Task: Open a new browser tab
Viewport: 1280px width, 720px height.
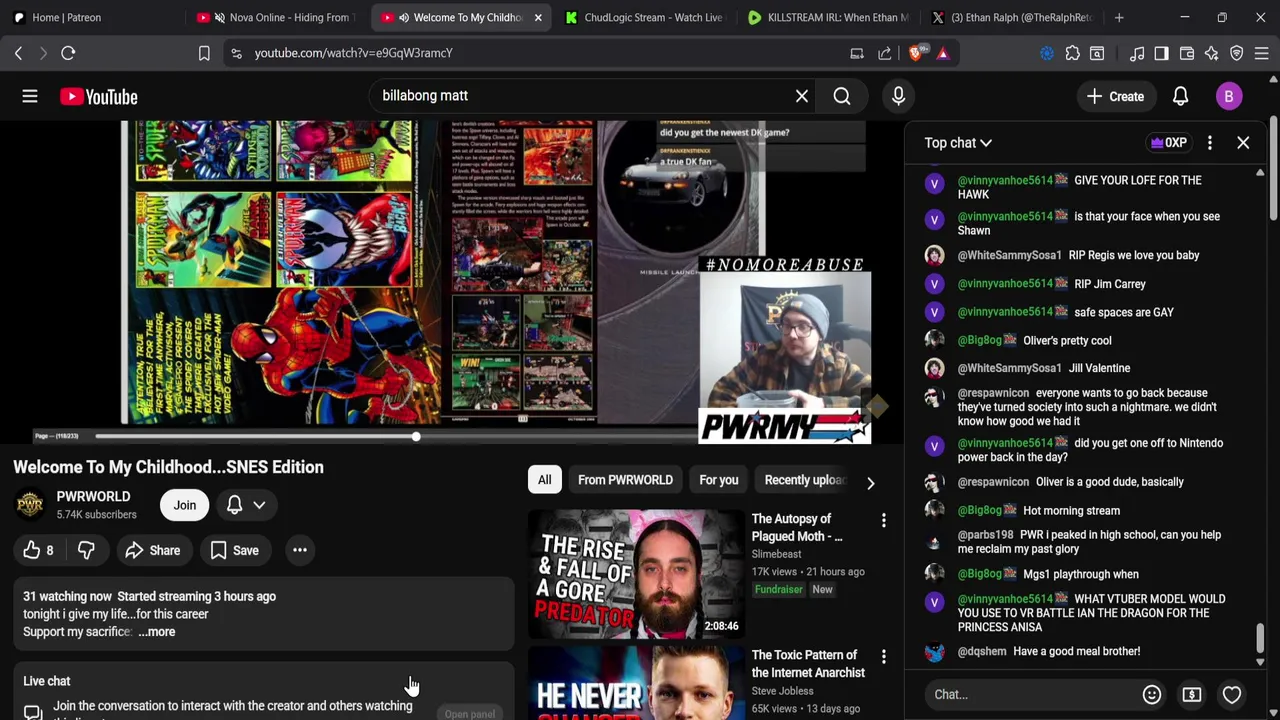Action: (x=1119, y=17)
